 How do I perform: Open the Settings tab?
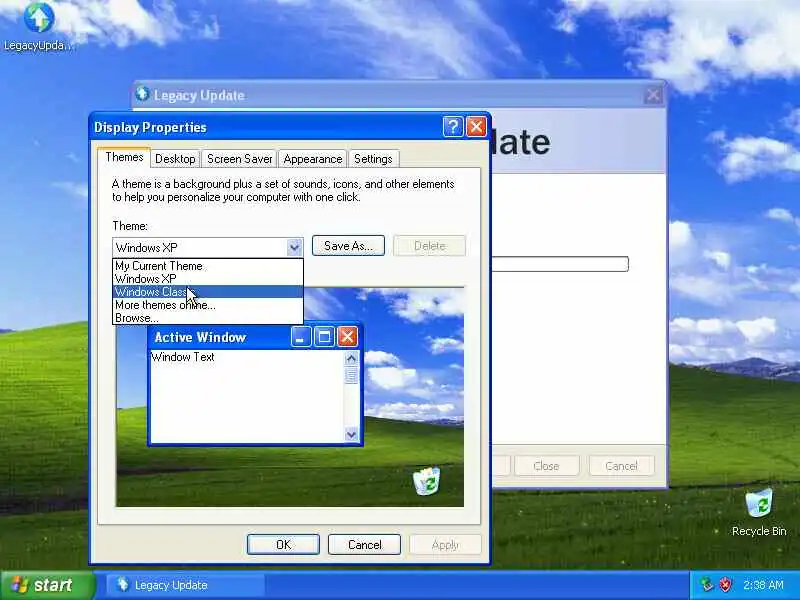(373, 159)
